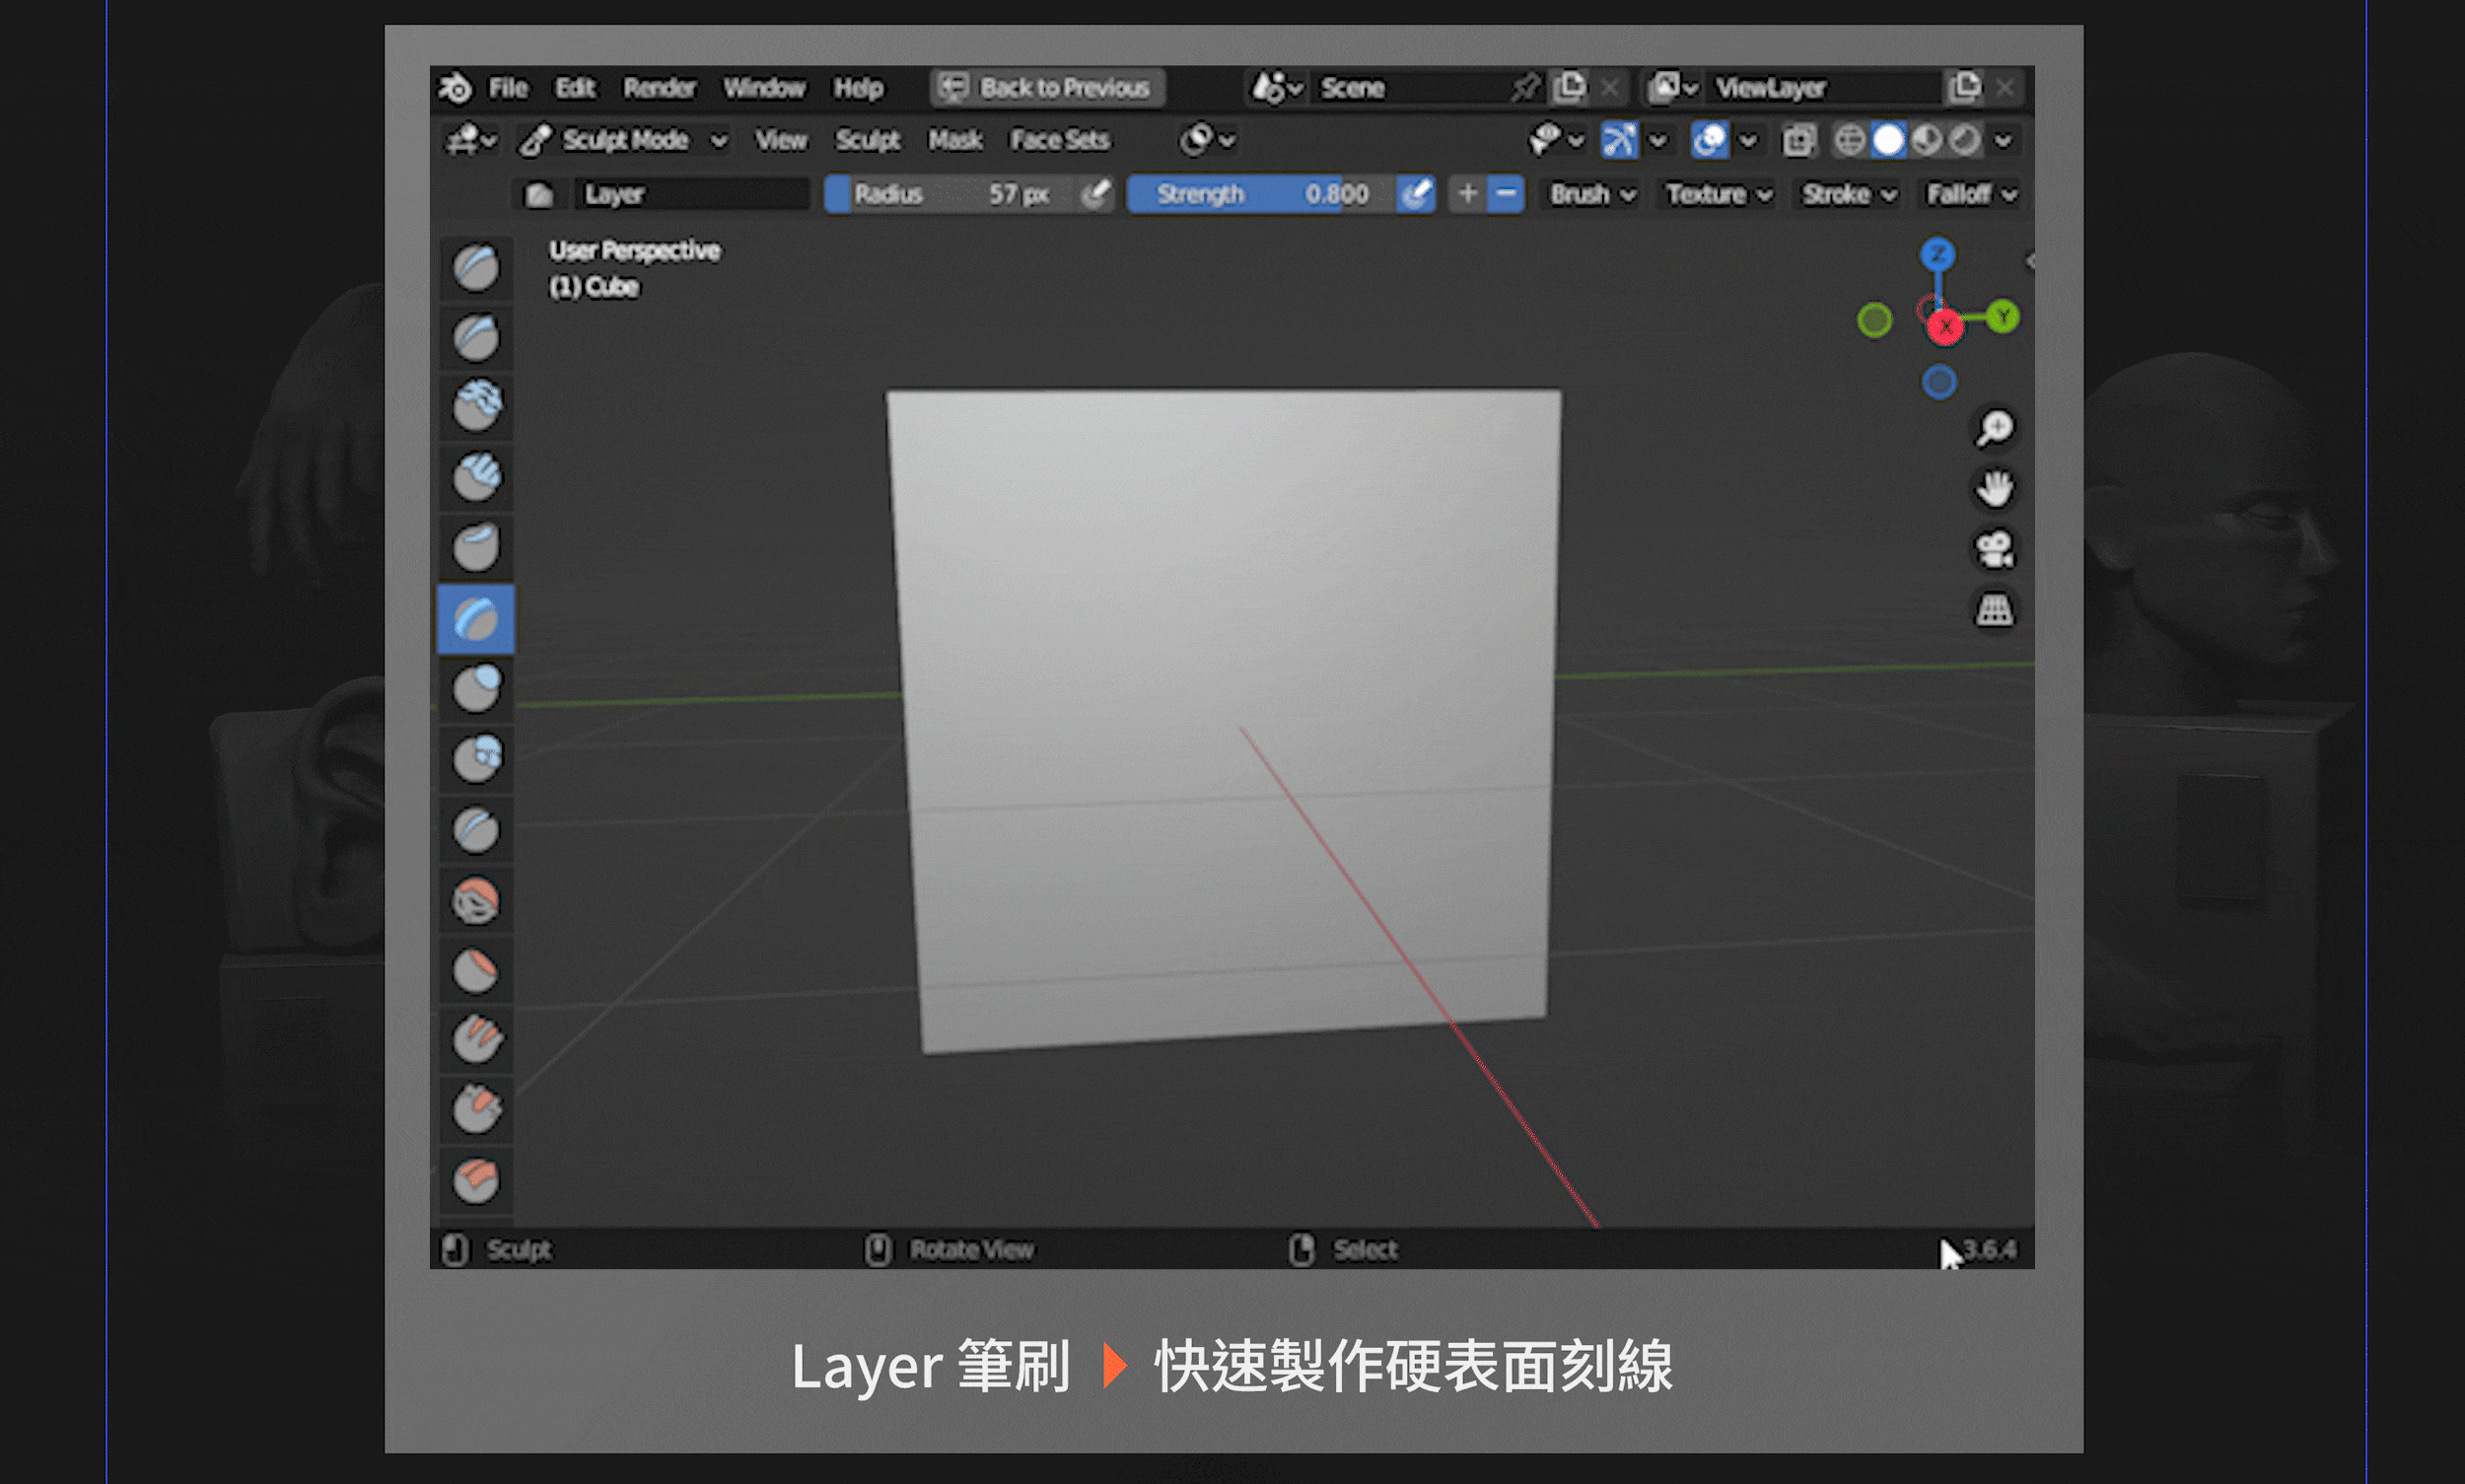
Task: Click the pan hand viewport icon
Action: (1994, 489)
